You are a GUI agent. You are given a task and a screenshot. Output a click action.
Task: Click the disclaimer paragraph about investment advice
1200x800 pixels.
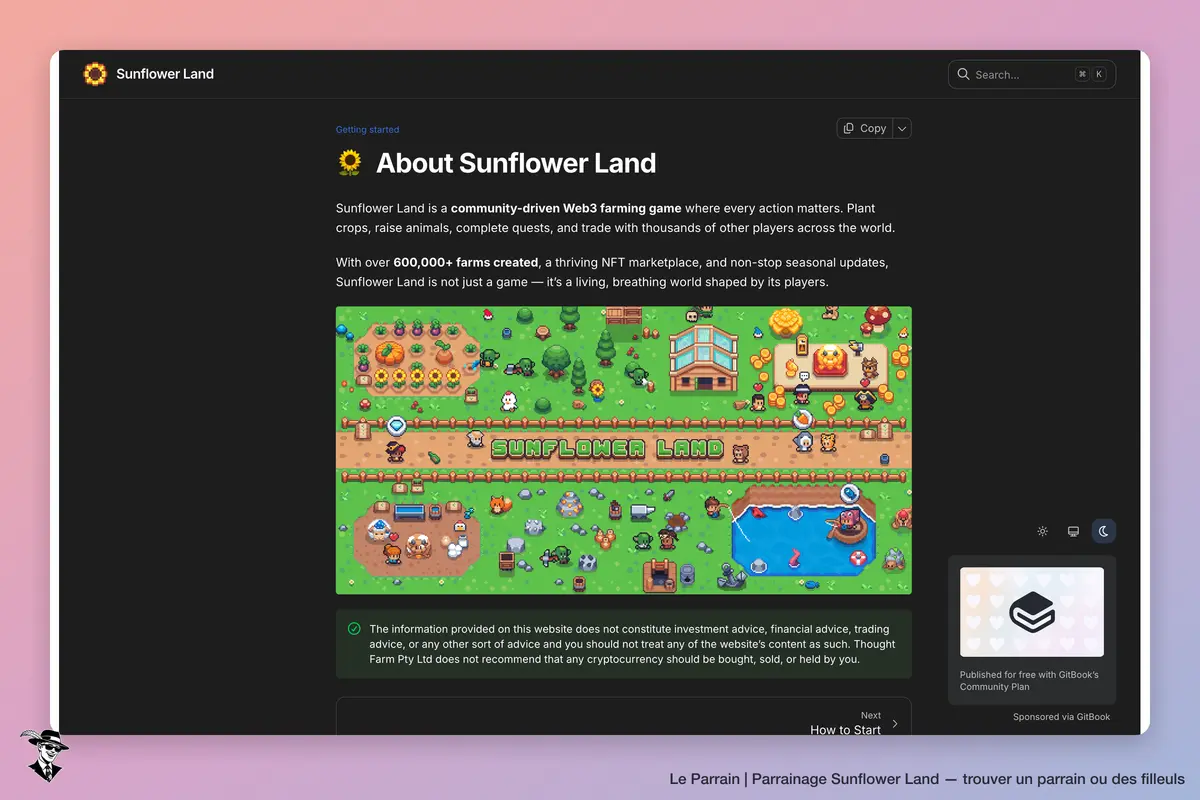632,644
